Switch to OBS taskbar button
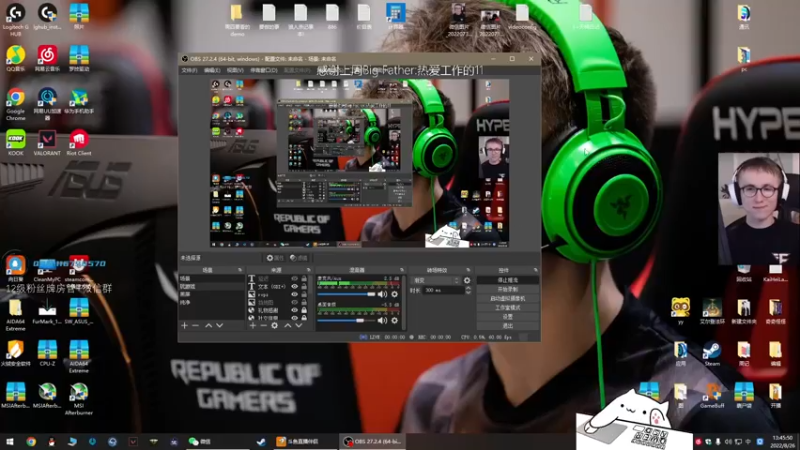This screenshot has height=450, width=800. coord(372,442)
